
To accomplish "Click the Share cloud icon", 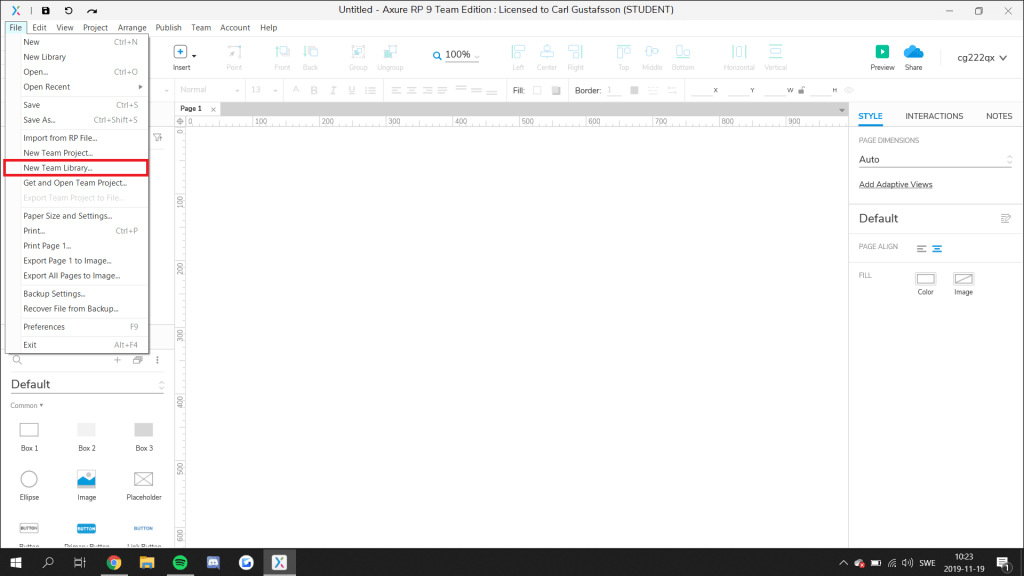I will tap(913, 52).
